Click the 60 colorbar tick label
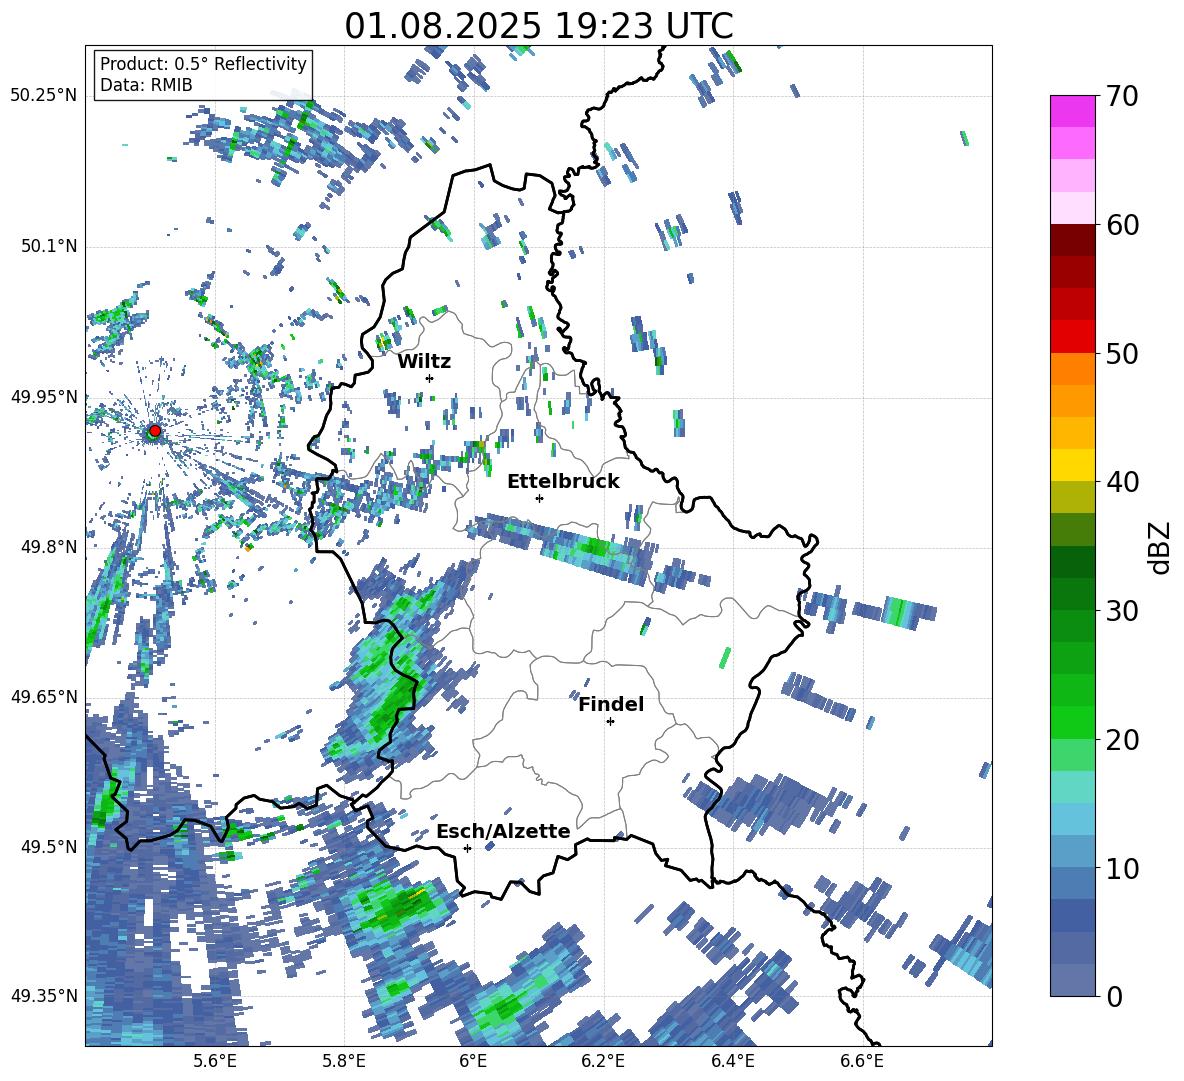 (1122, 225)
